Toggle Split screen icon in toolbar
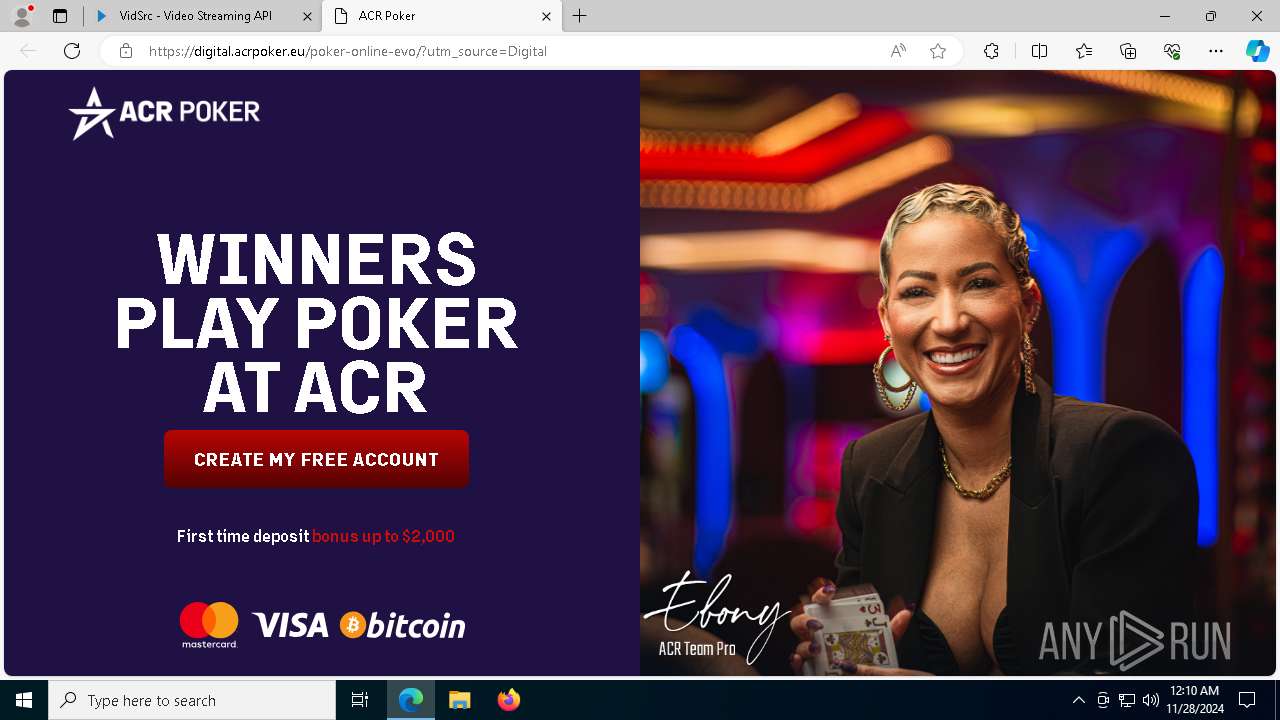1280x720 pixels. click(x=1039, y=51)
